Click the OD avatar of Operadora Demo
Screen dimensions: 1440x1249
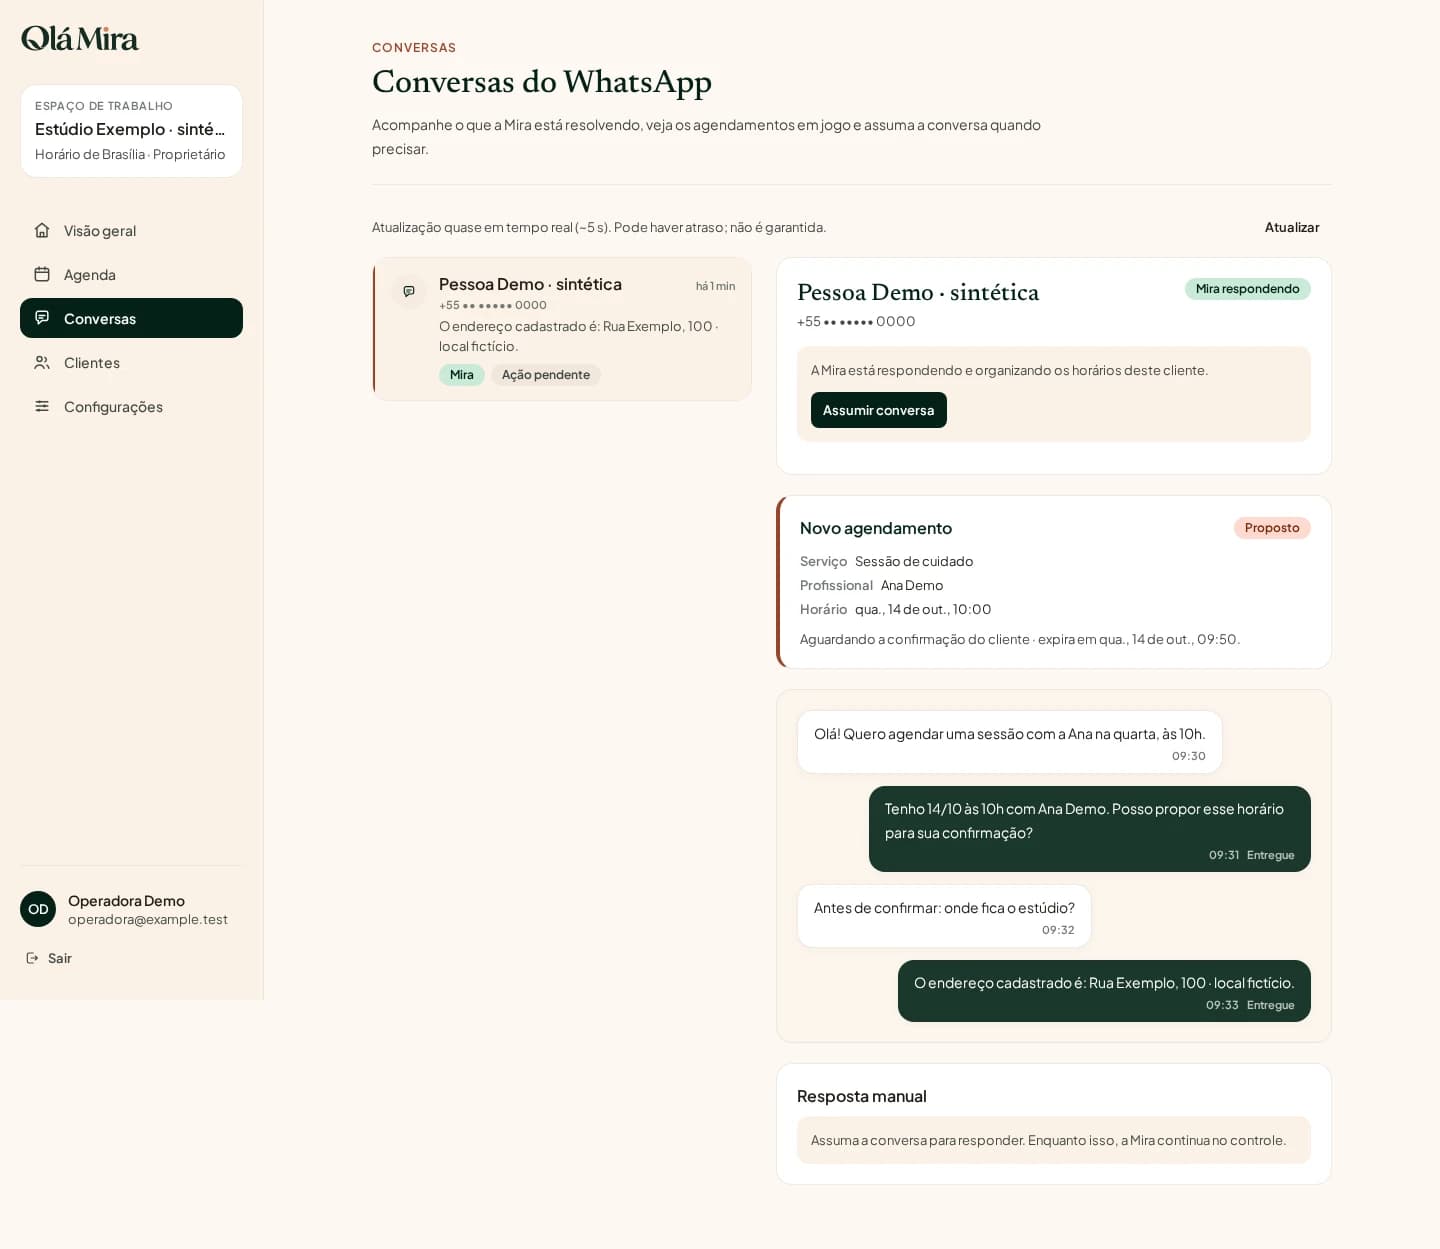point(38,909)
